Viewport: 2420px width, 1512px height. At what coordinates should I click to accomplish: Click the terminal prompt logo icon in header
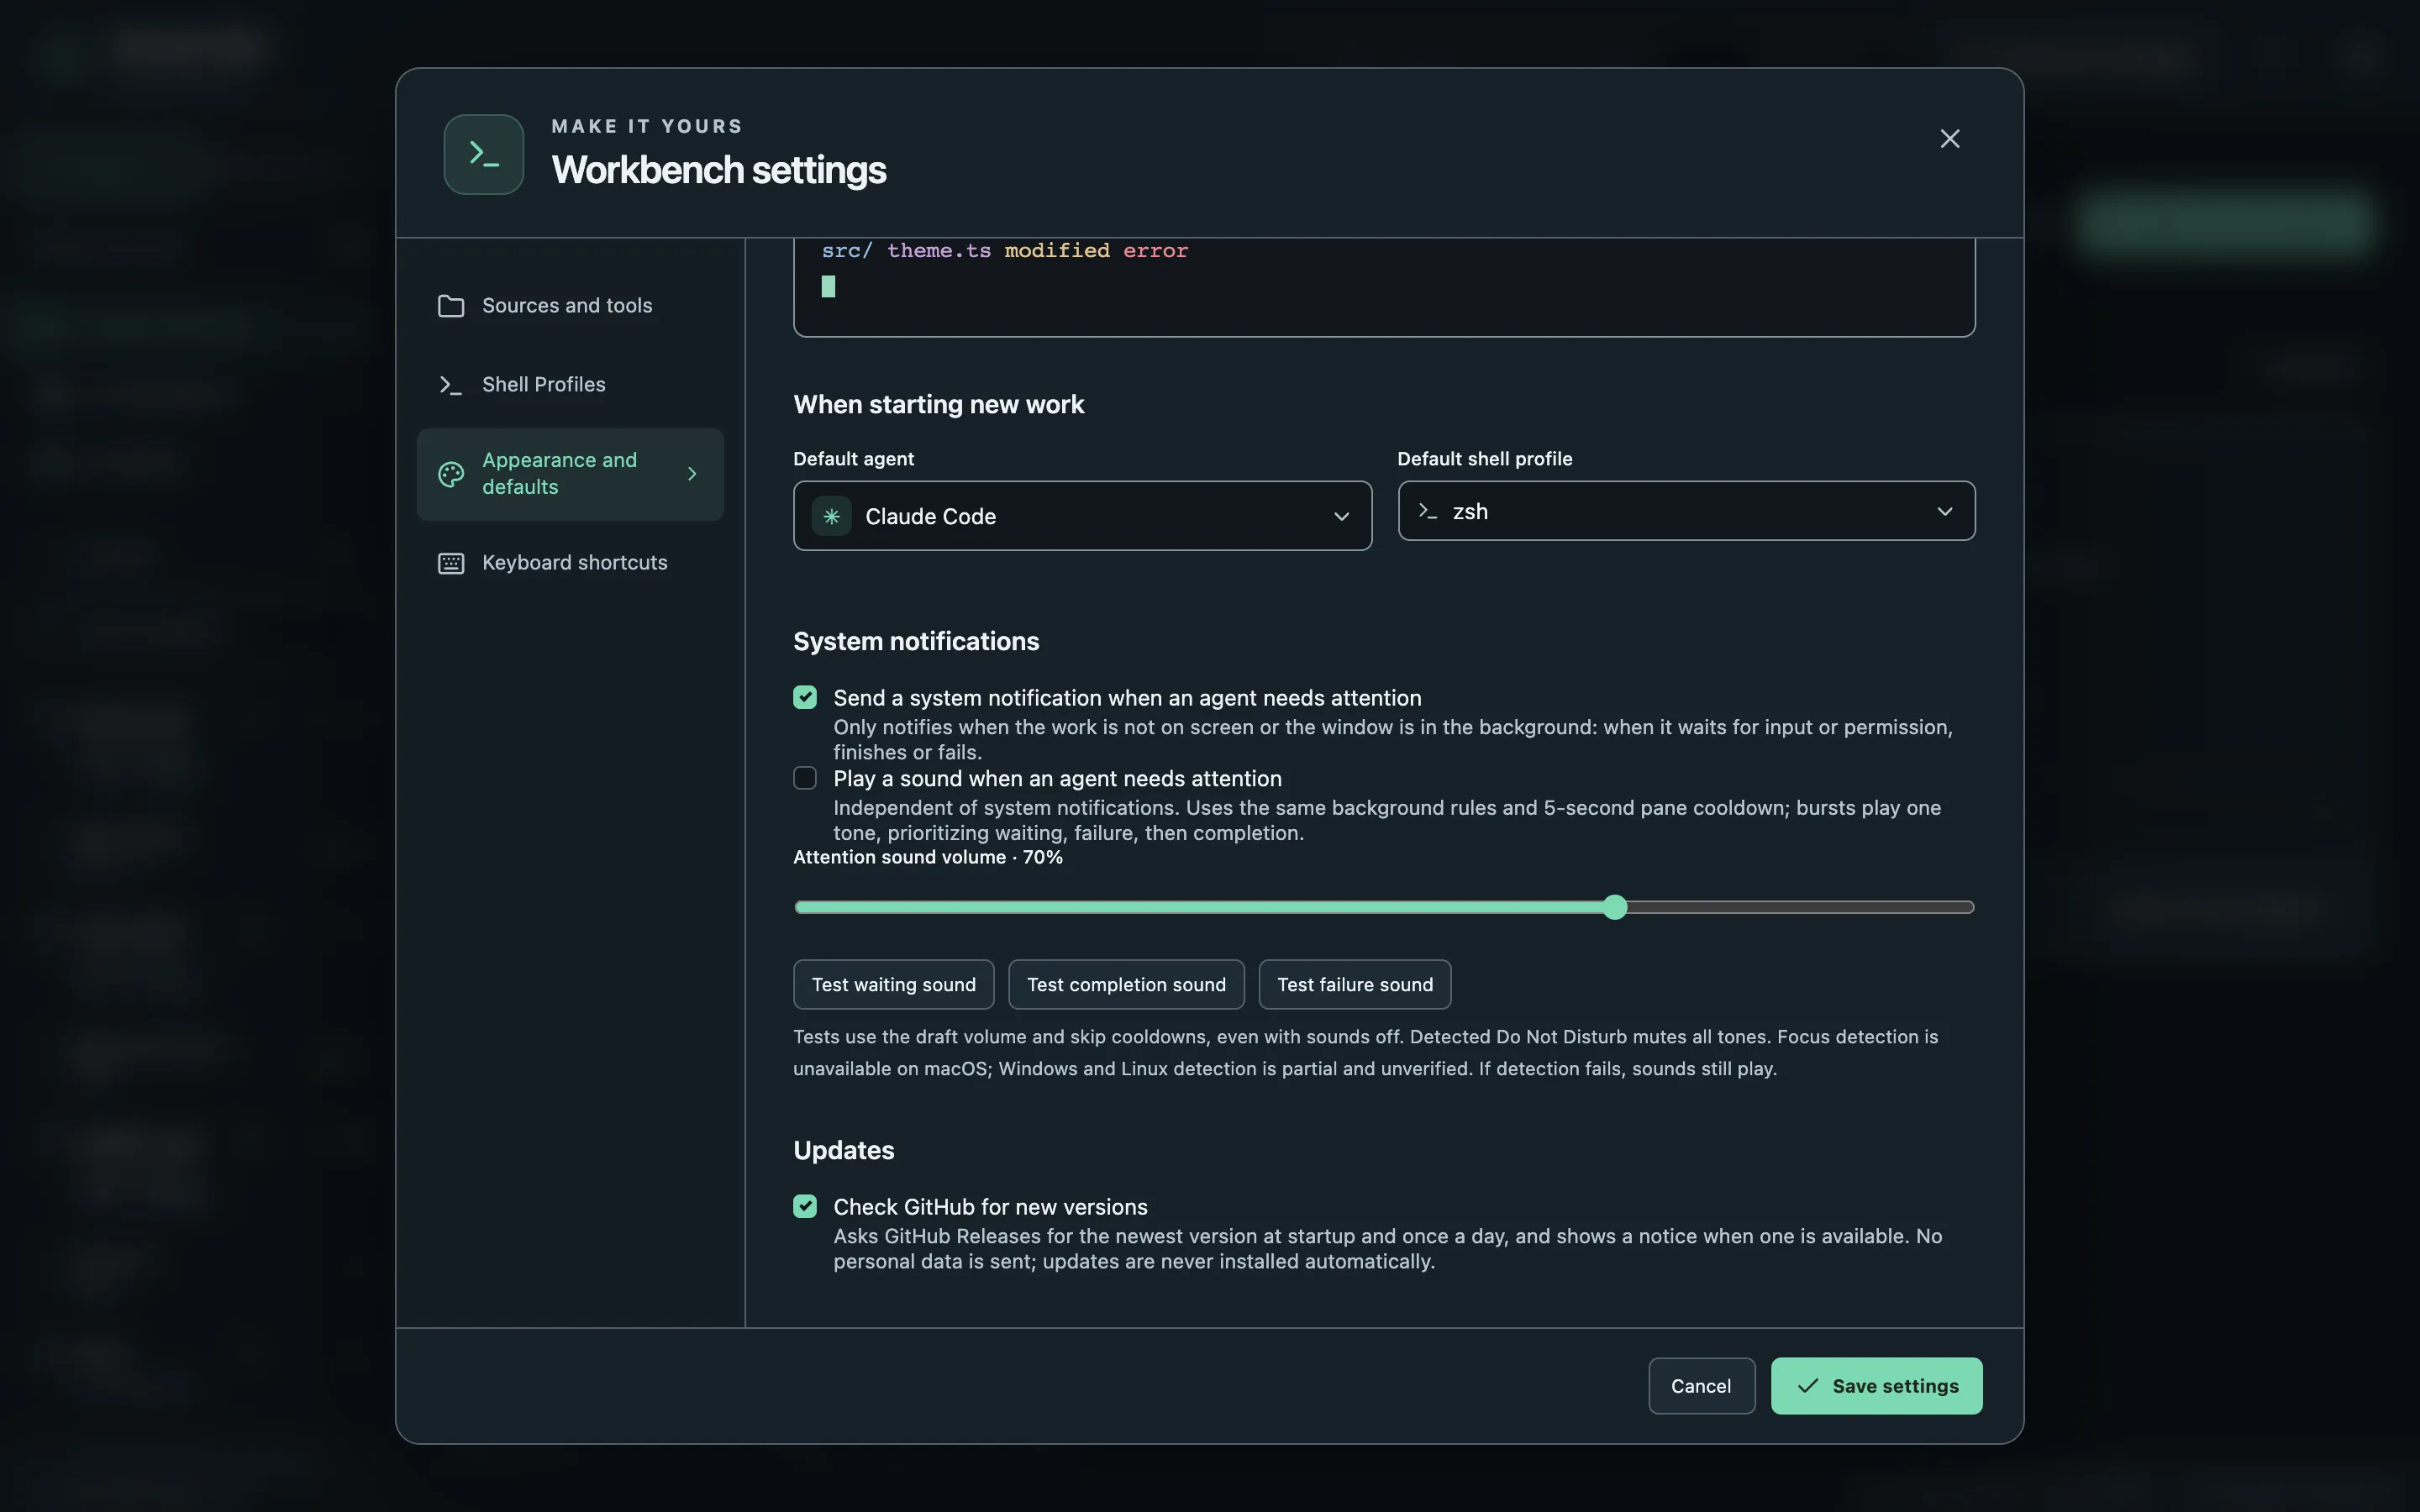coord(484,154)
